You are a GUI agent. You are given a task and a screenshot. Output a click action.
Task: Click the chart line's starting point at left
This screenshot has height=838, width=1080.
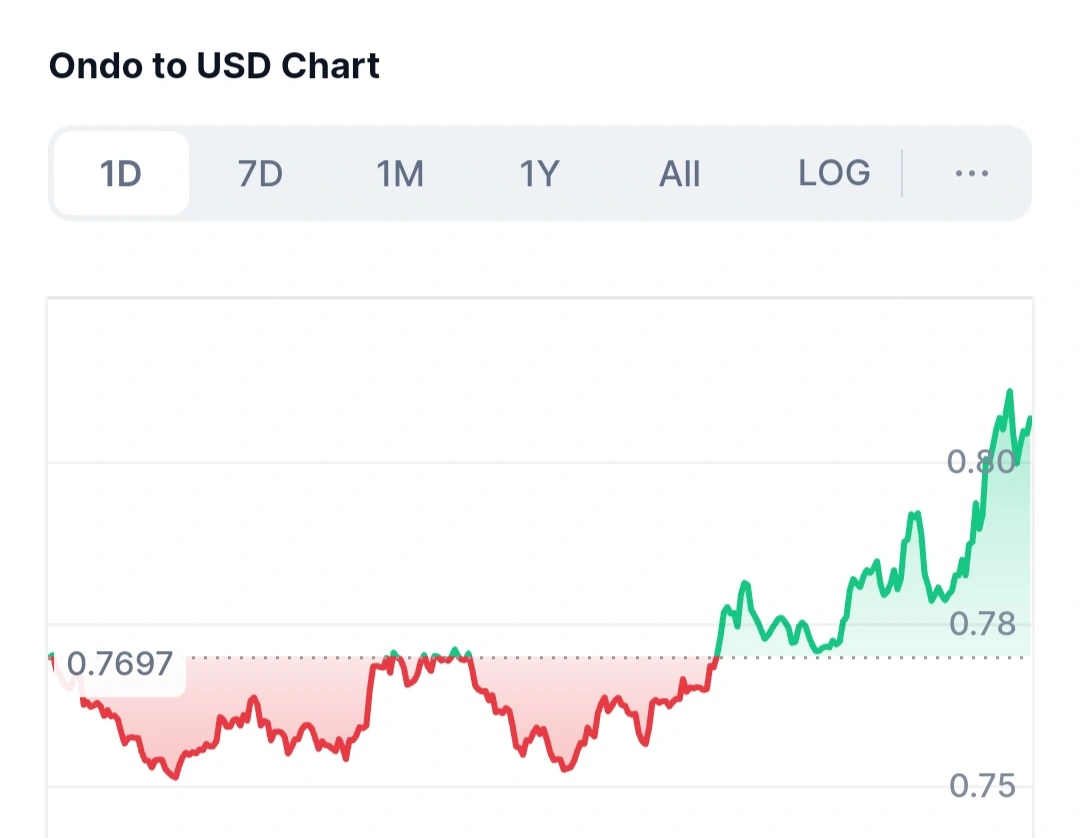pos(51,657)
